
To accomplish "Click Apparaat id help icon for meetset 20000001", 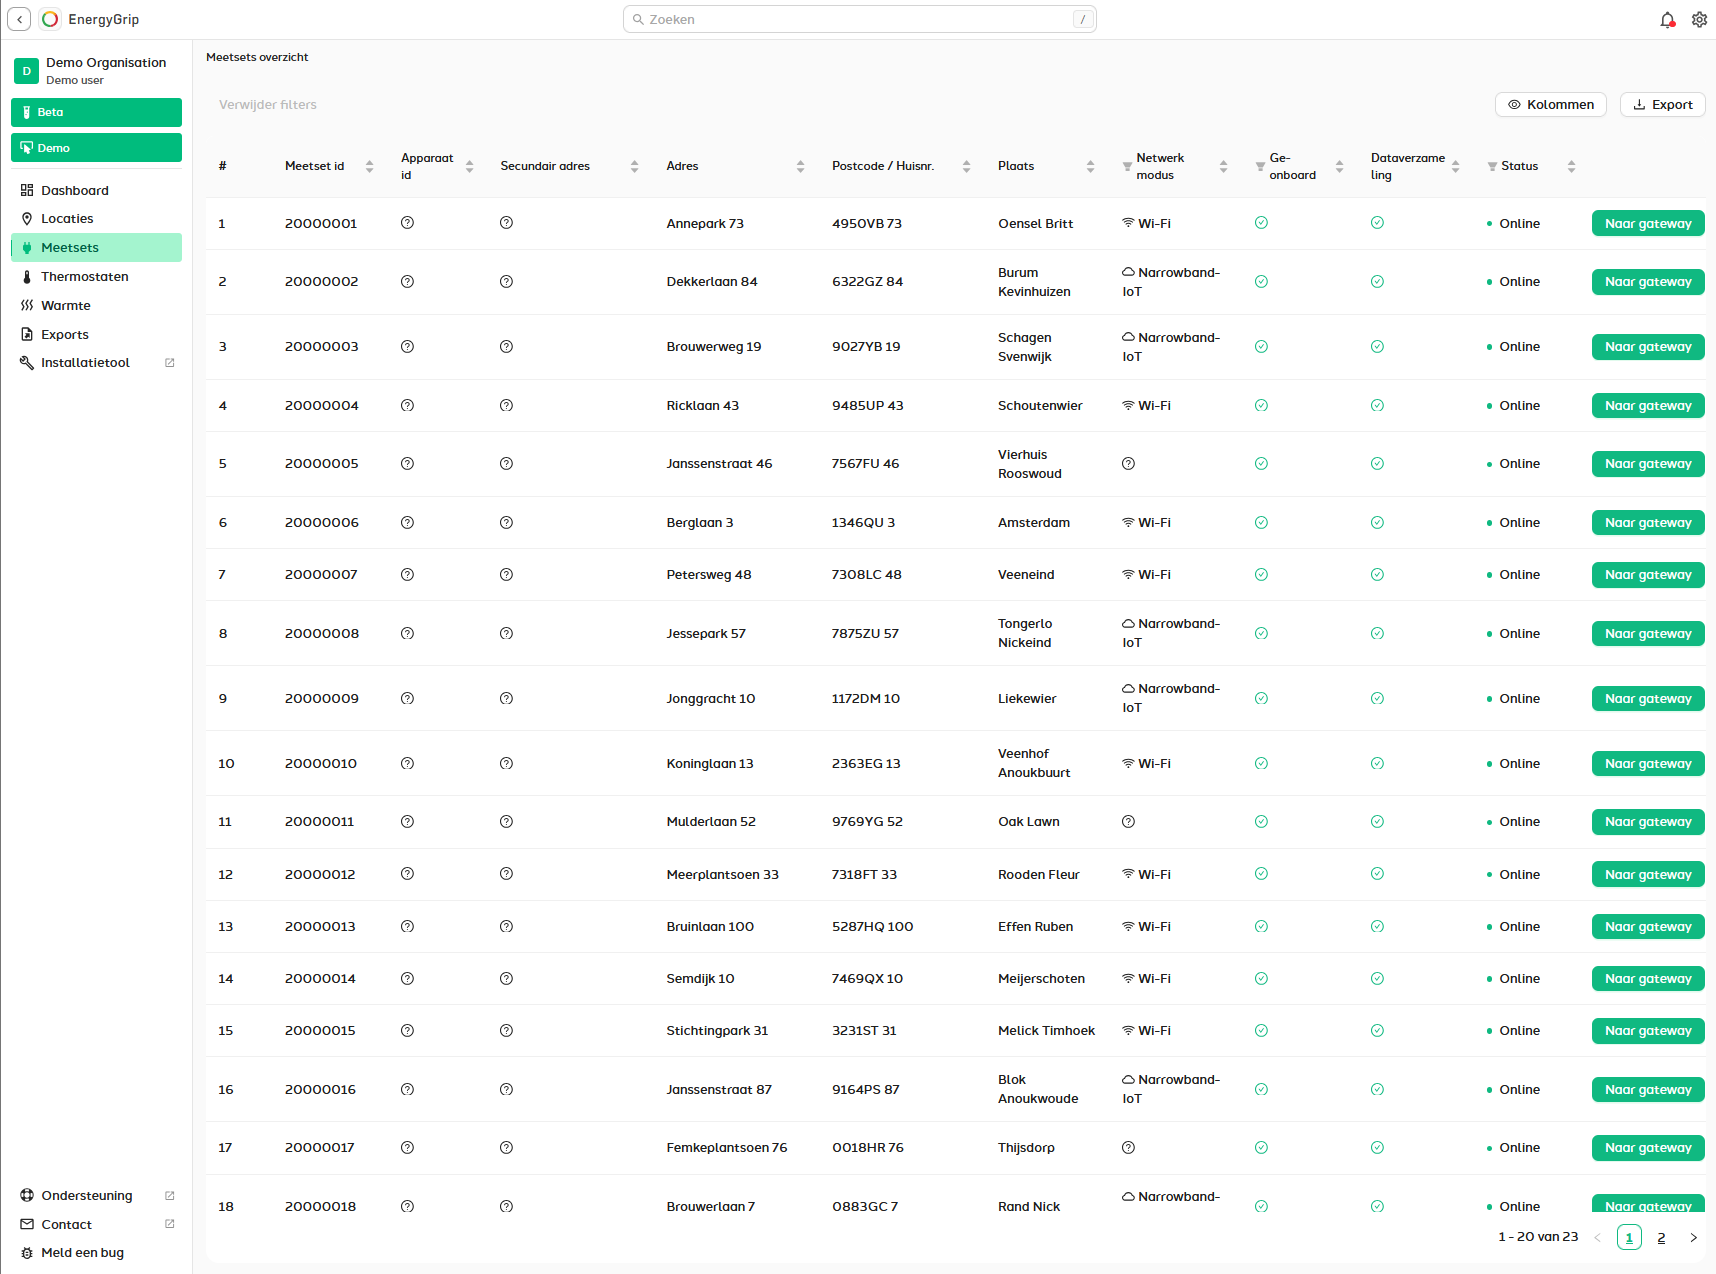I will [x=407, y=223].
